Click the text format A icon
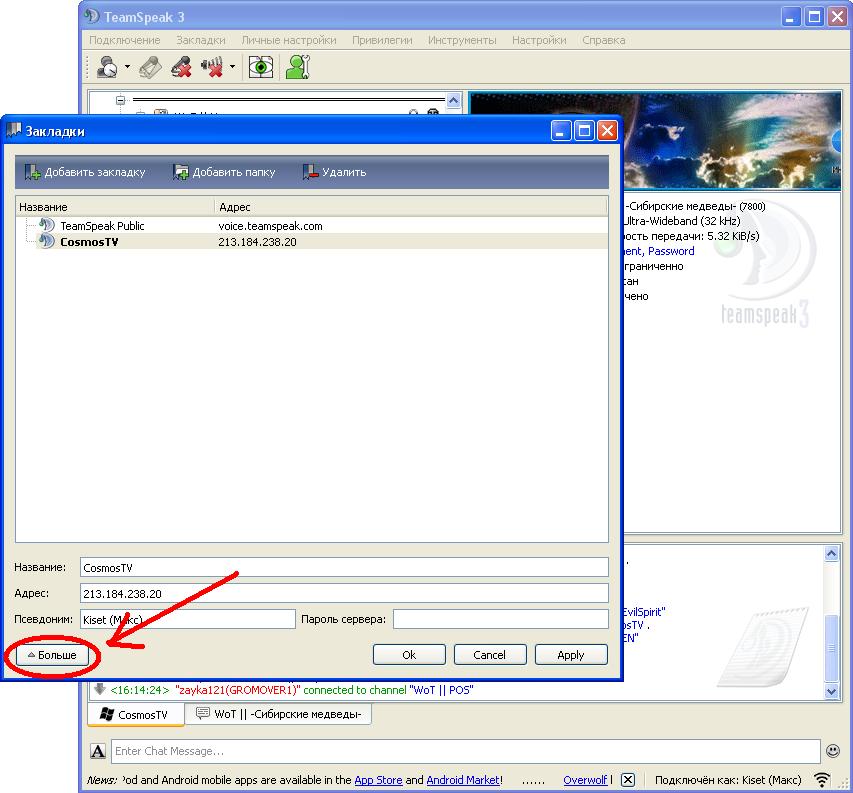 (x=98, y=751)
